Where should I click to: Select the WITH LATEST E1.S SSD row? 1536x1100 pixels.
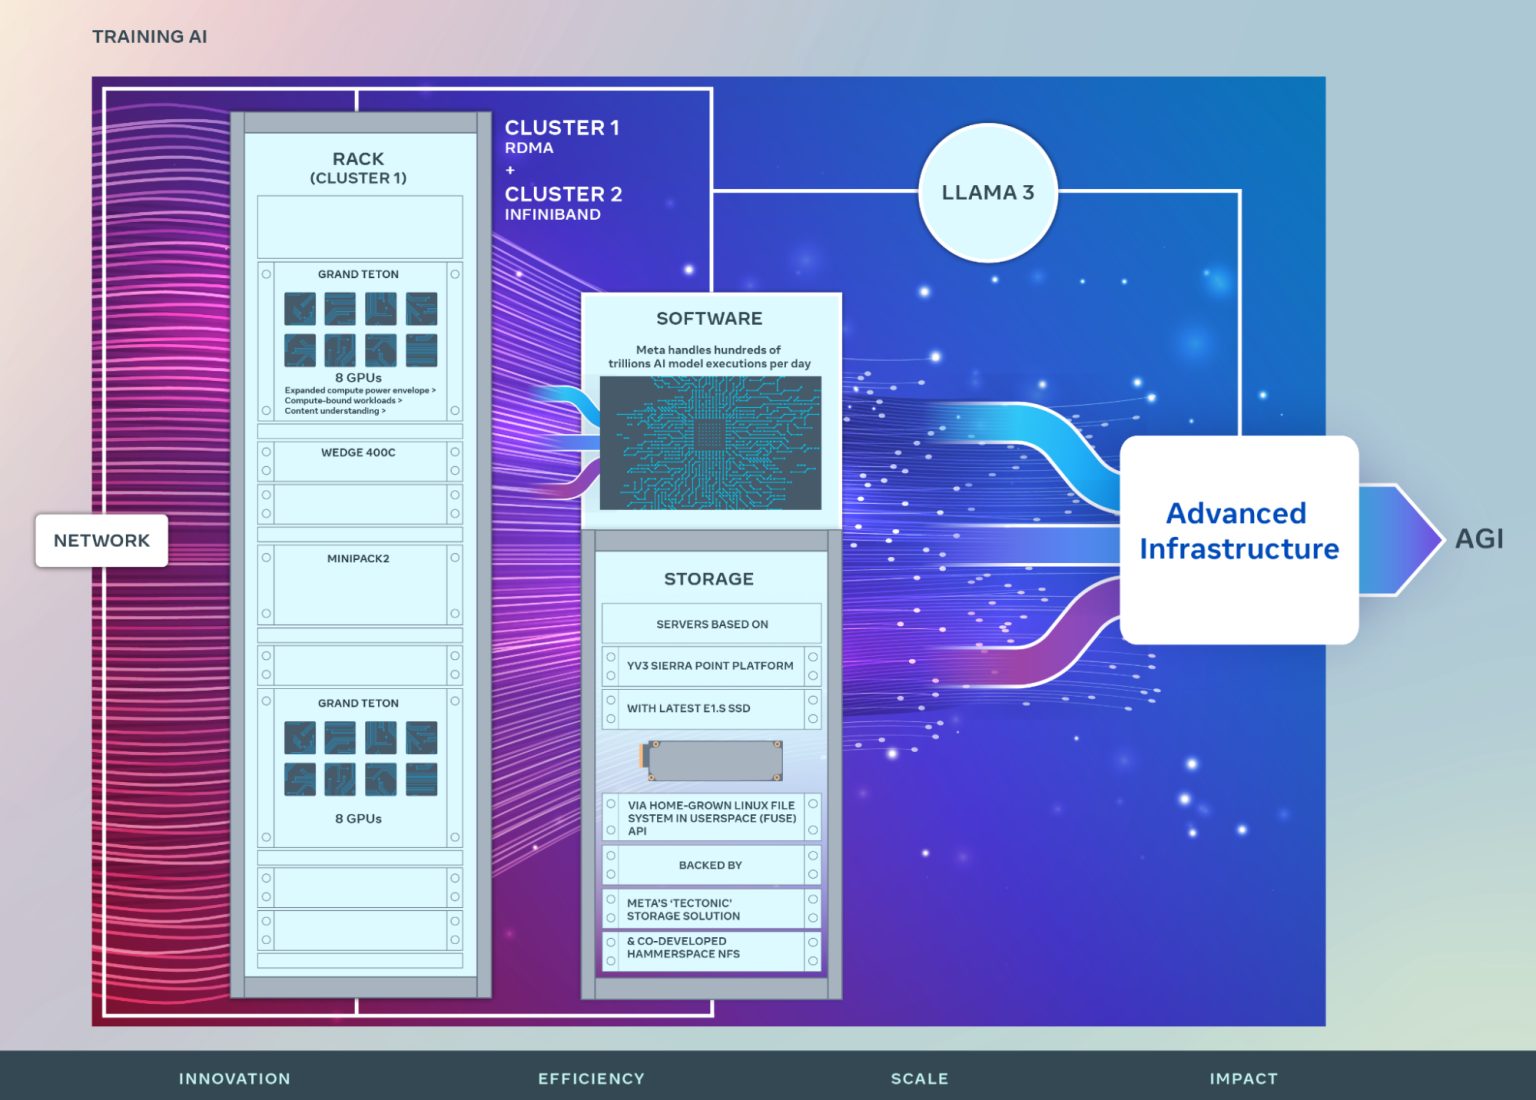pyautogui.click(x=711, y=709)
